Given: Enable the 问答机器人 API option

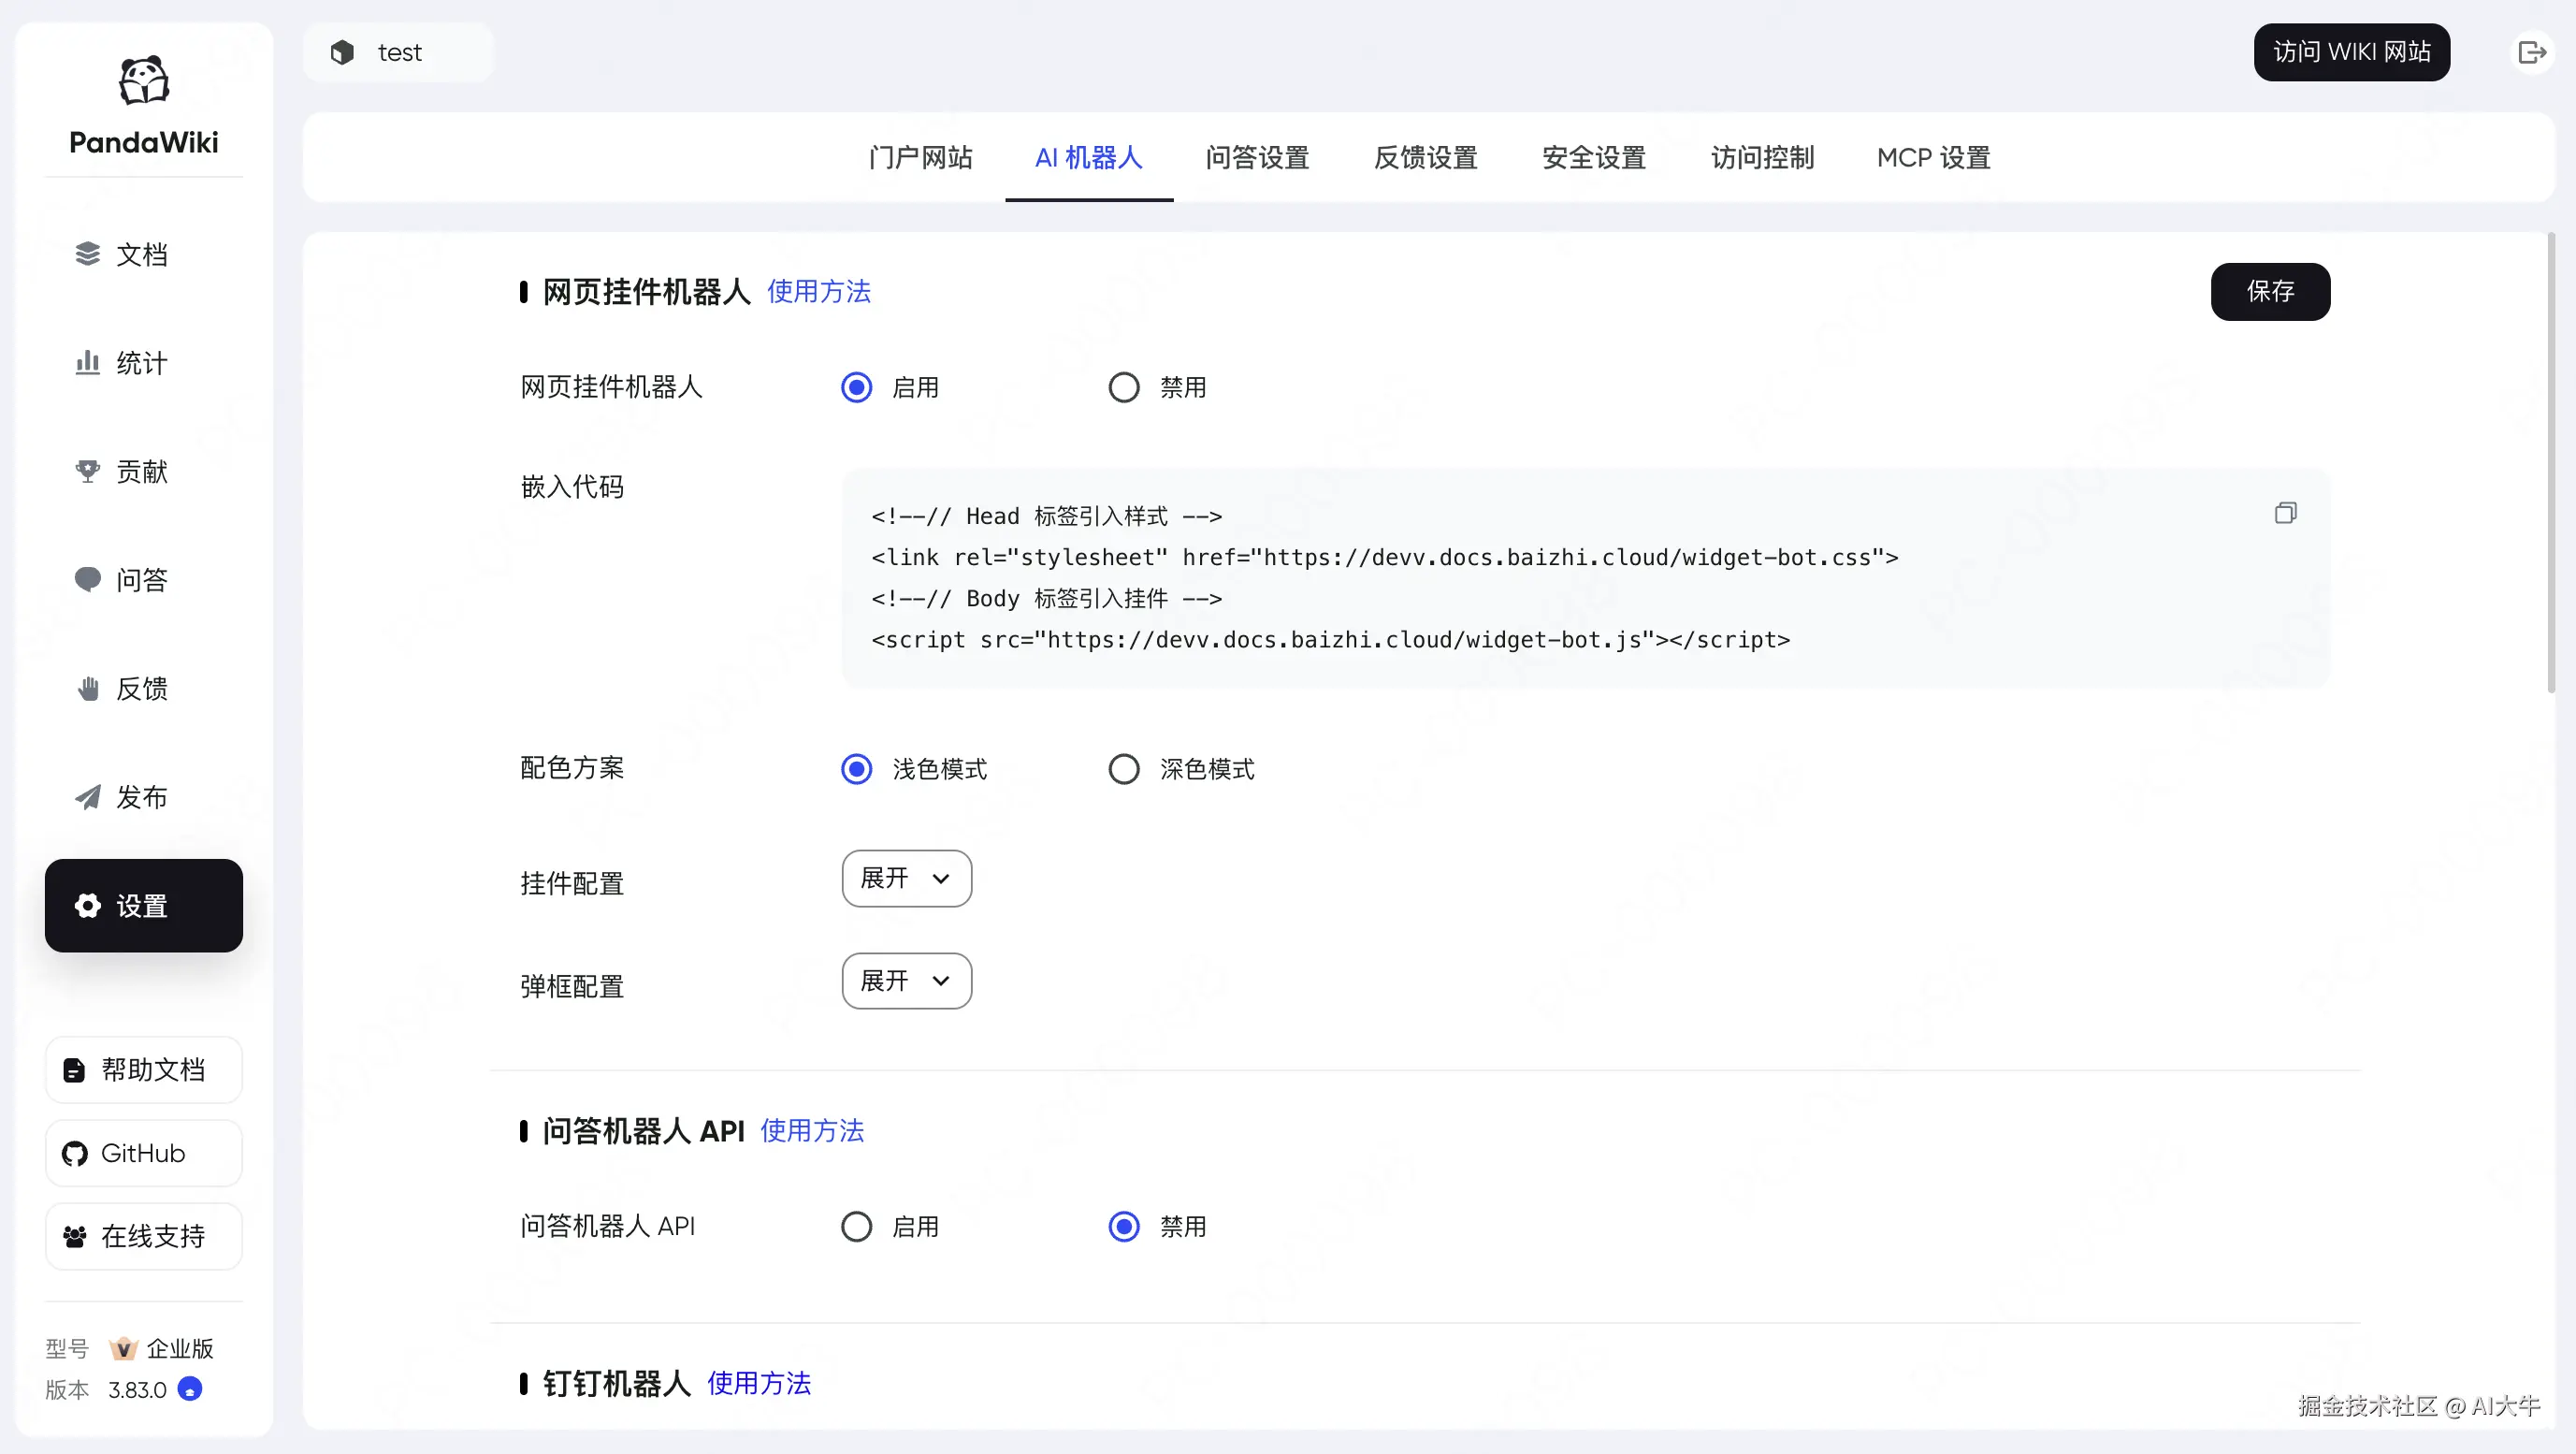Looking at the screenshot, I should click(x=856, y=1226).
